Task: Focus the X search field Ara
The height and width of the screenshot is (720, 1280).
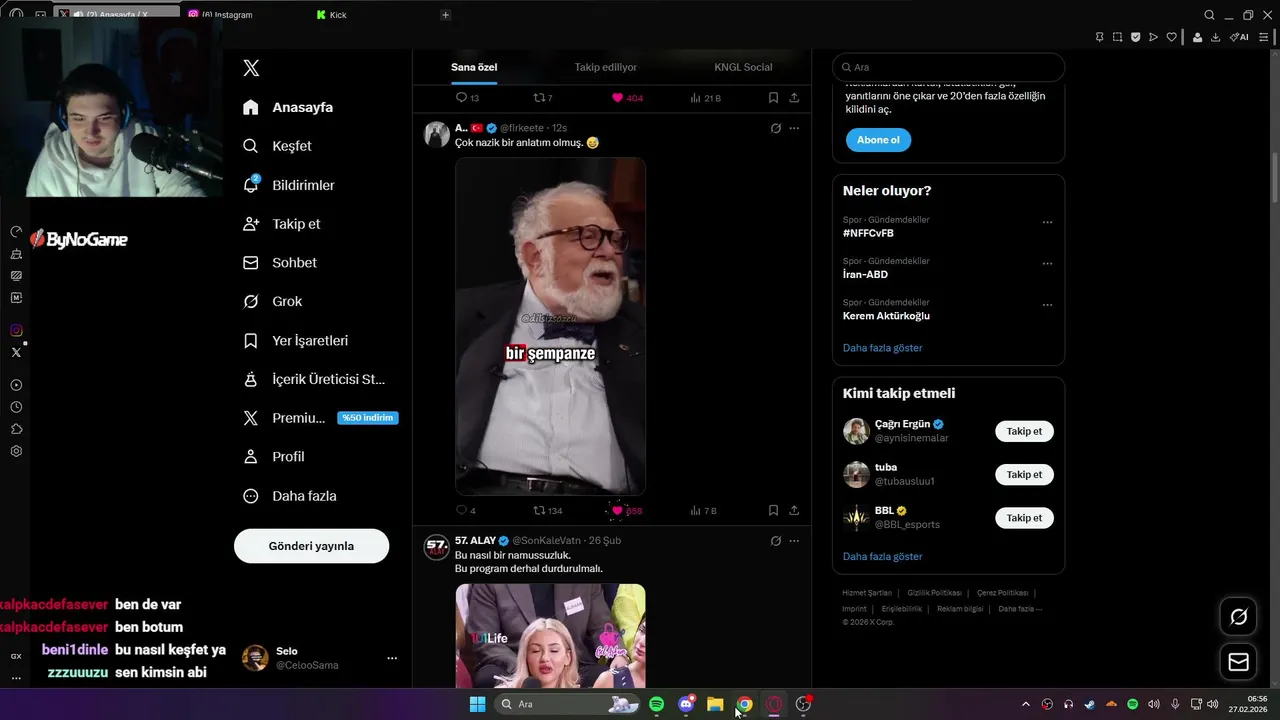Action: [x=948, y=67]
